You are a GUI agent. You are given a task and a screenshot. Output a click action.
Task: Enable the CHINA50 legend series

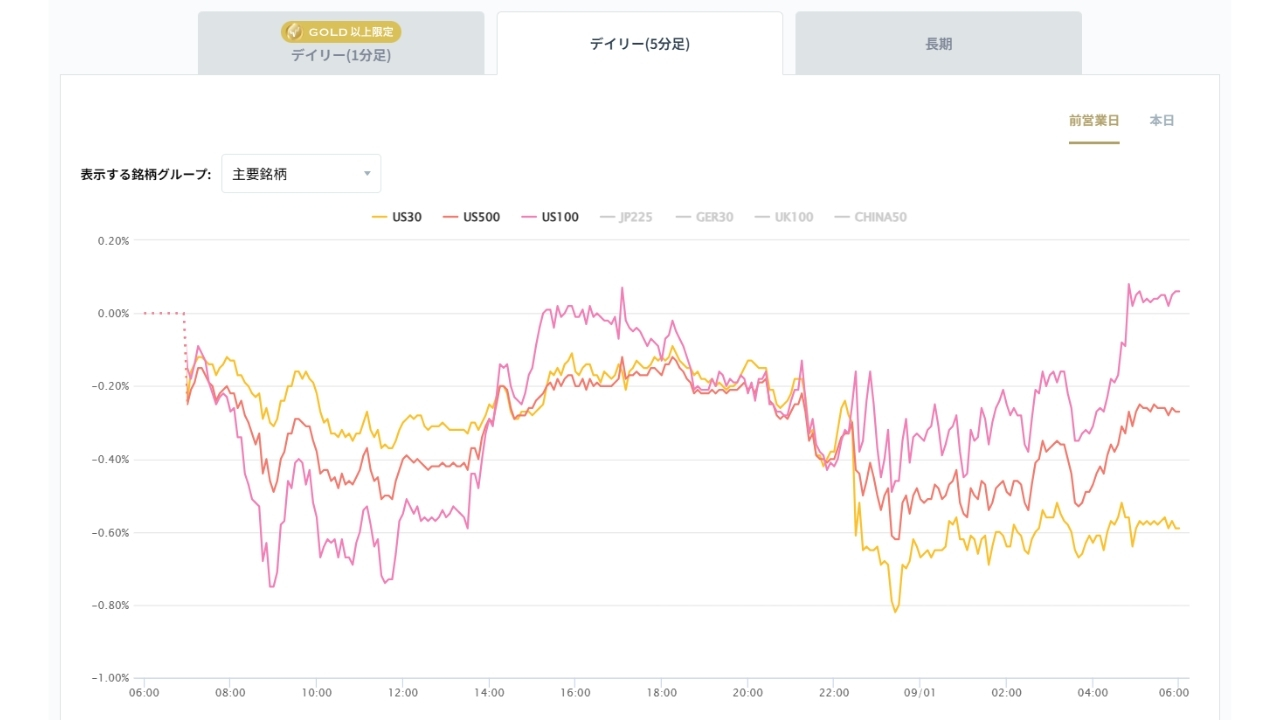pos(870,217)
